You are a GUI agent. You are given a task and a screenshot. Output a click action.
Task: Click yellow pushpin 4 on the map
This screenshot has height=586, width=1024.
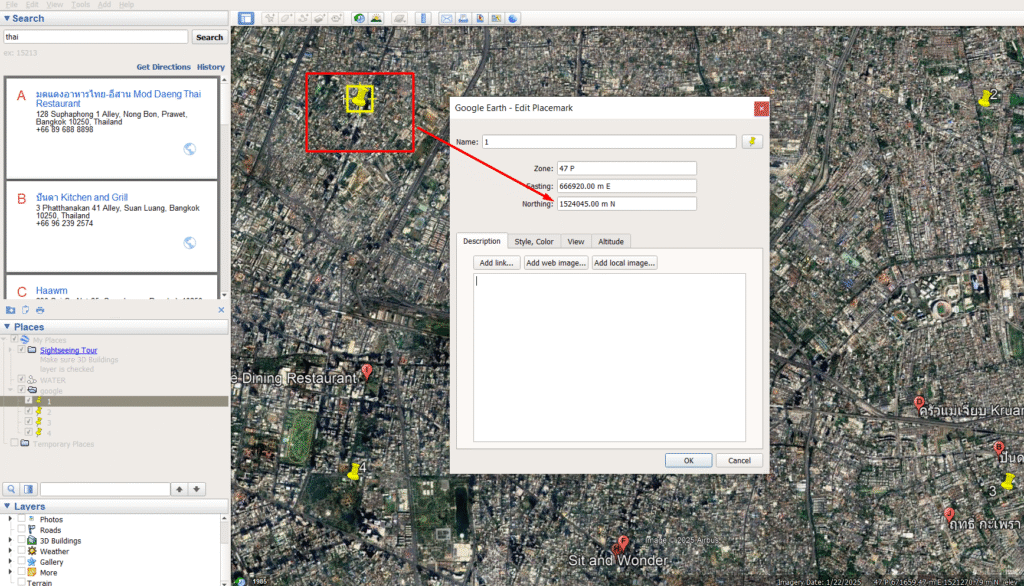354,472
